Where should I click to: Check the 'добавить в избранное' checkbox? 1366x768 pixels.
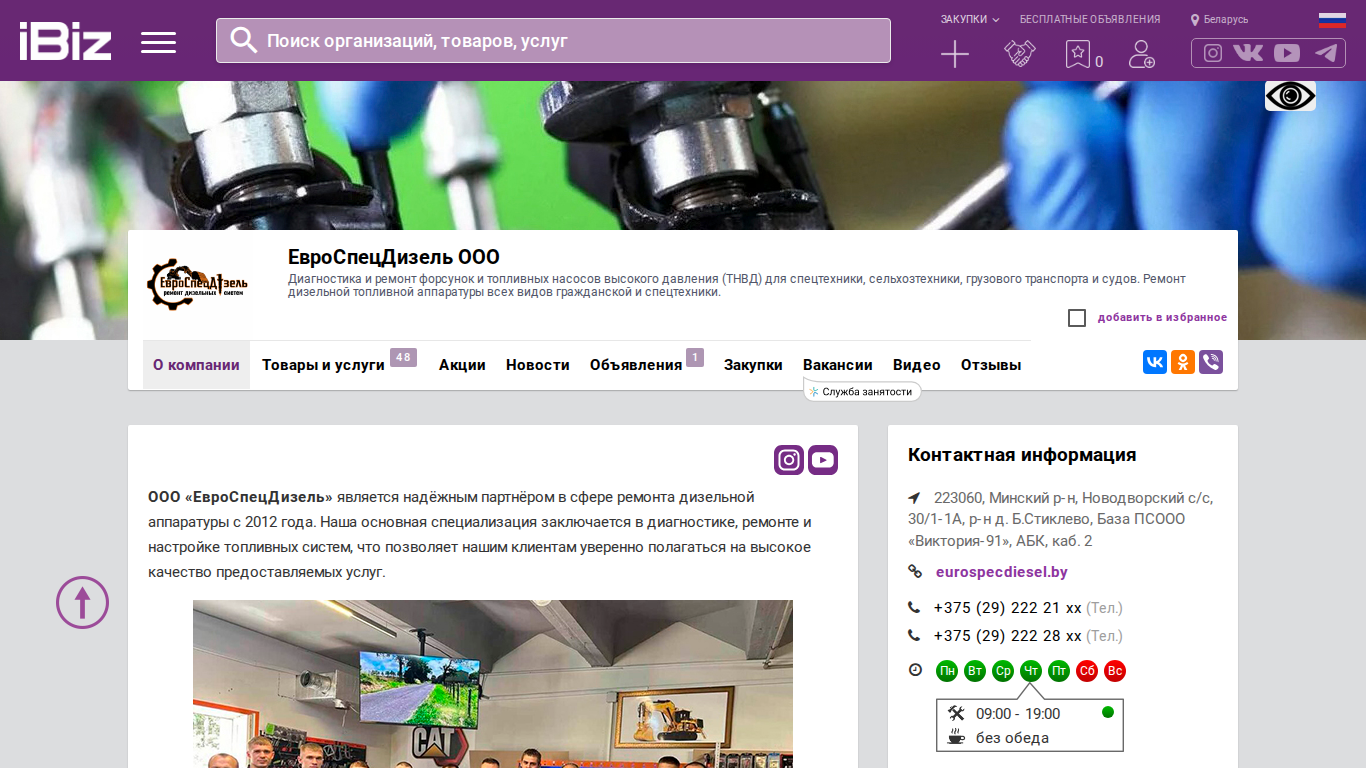(x=1077, y=318)
